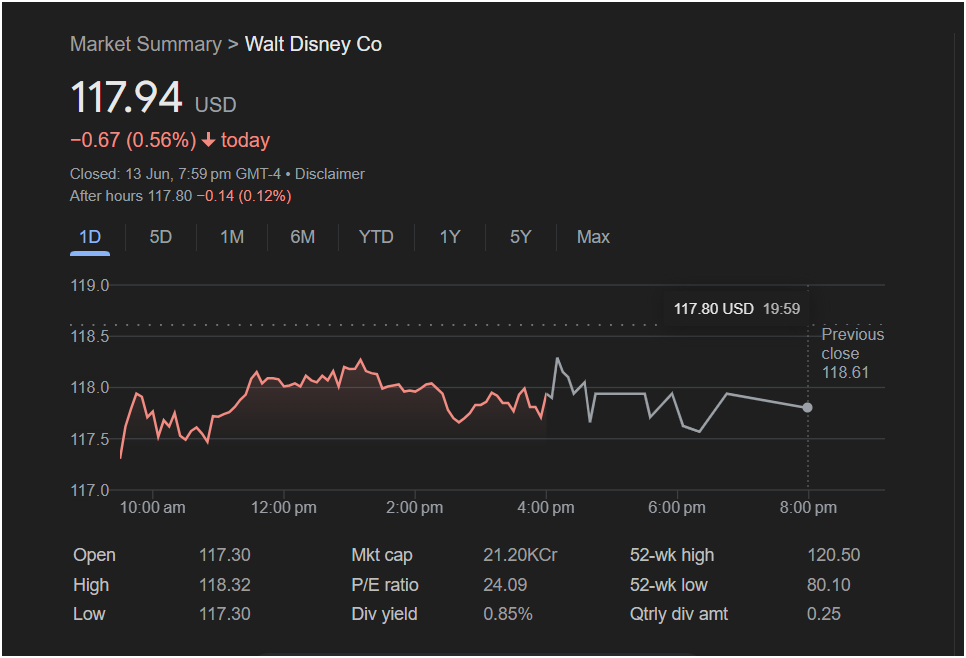This screenshot has height=658, width=966.
Task: Click the 117.5 y-axis label
Action: pyautogui.click(x=90, y=439)
